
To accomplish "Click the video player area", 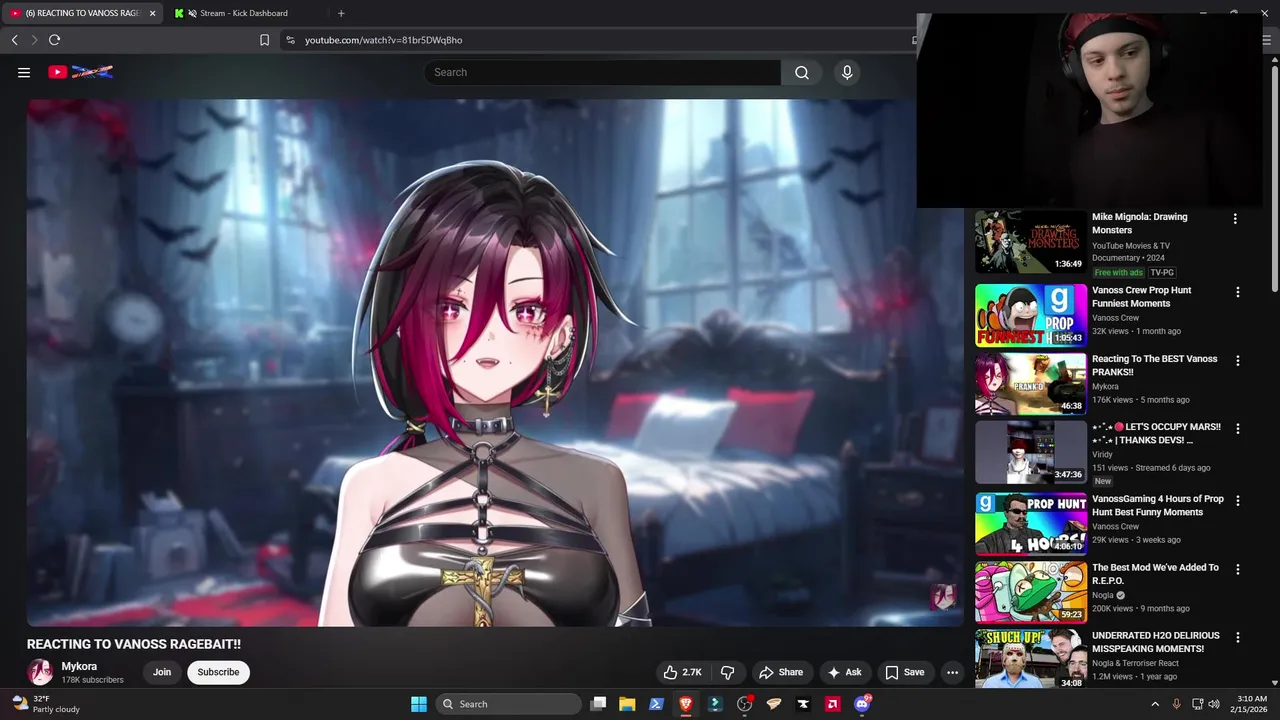I will coord(495,362).
